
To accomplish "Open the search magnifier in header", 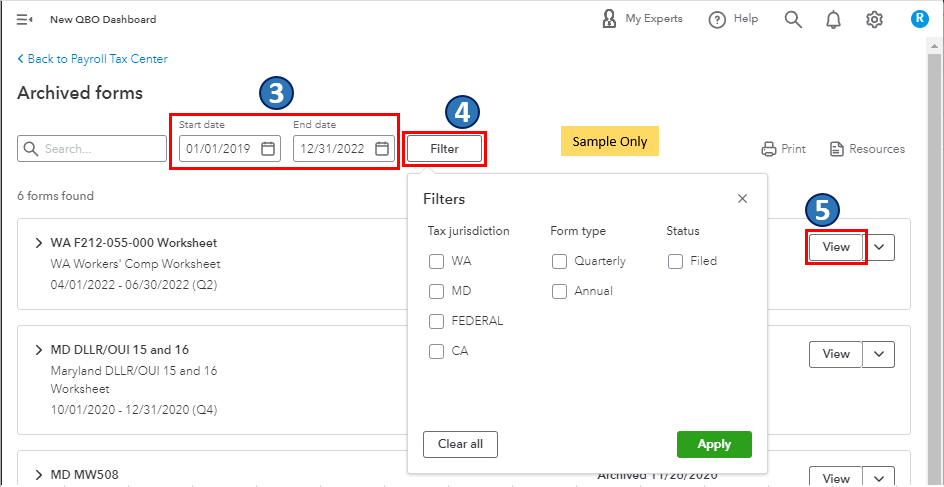I will tap(793, 20).
